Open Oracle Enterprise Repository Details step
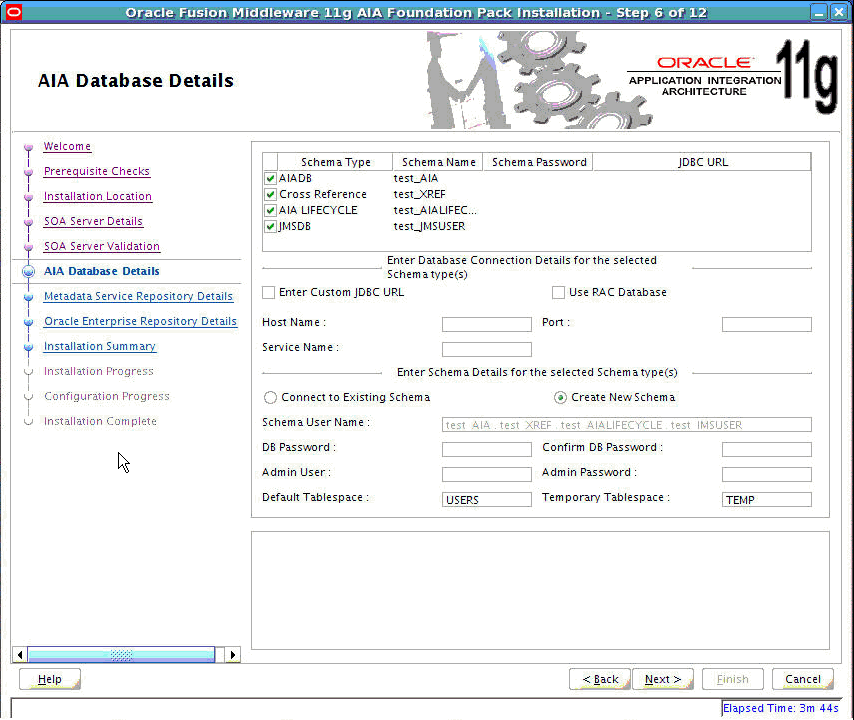Viewport: 854px width, 720px height. 141,322
